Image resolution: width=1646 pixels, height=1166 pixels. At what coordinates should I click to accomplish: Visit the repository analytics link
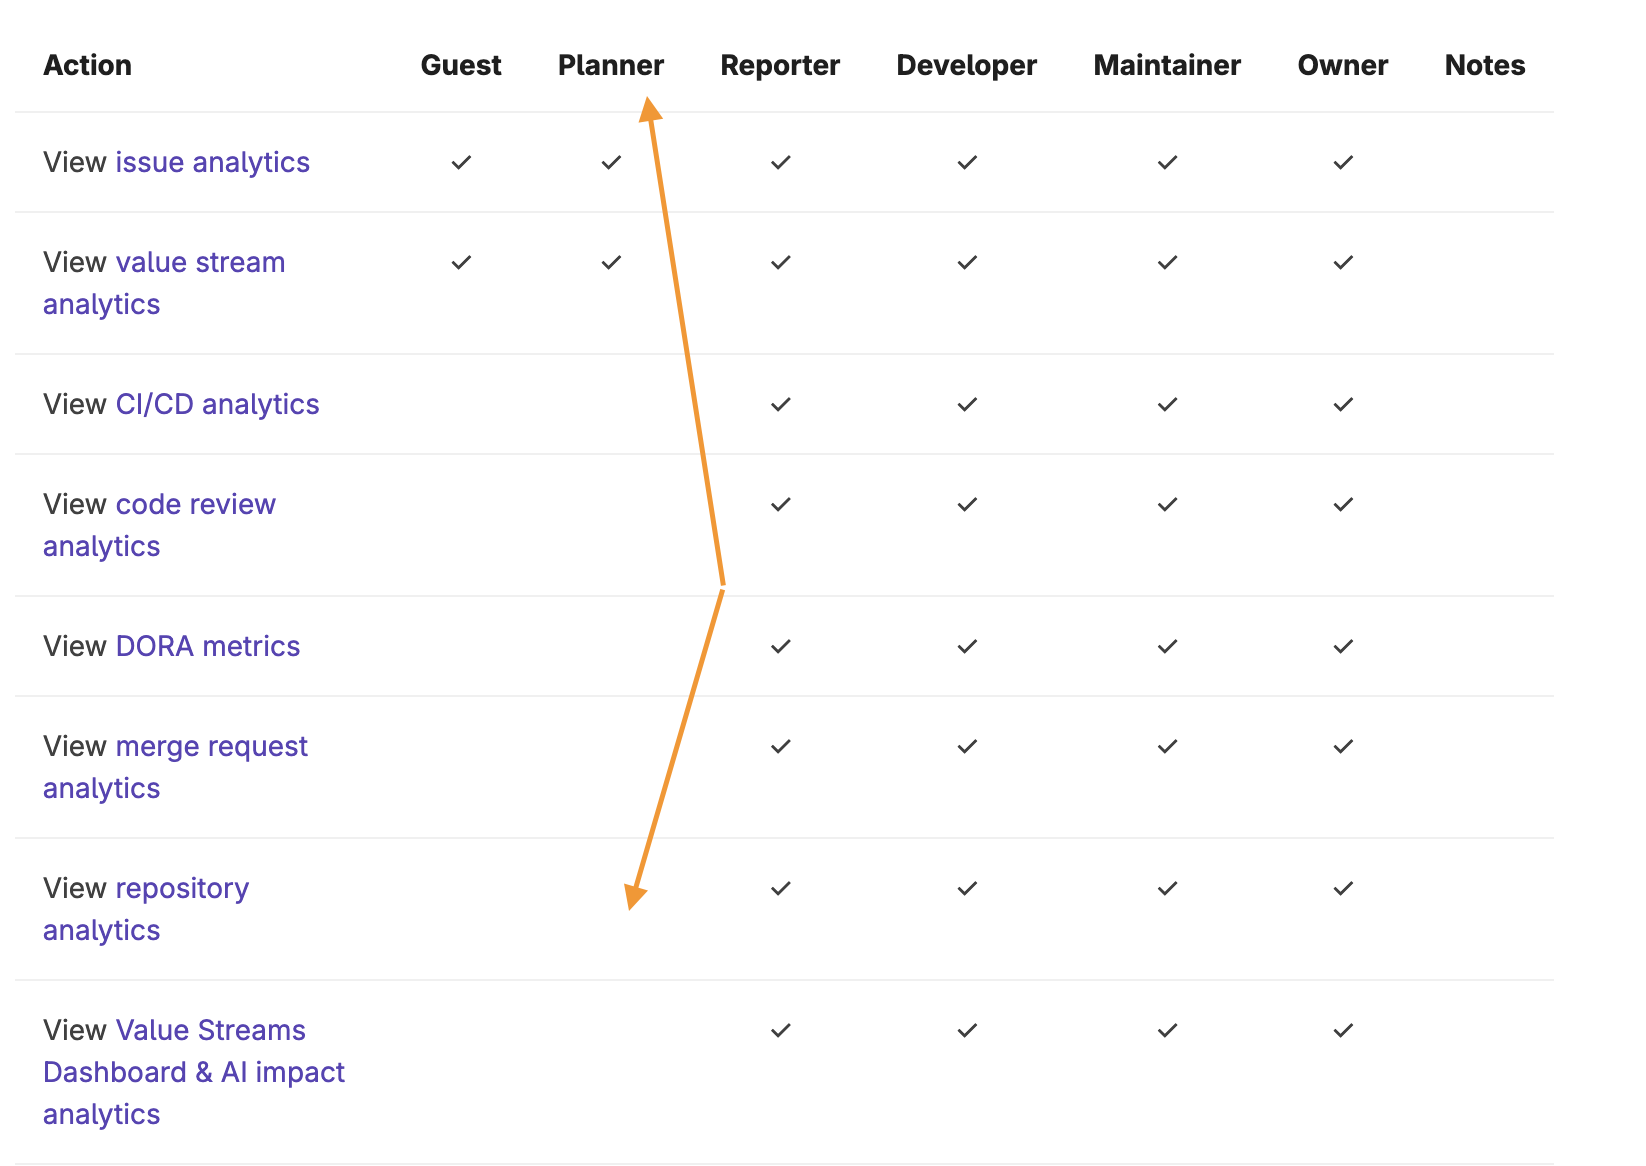(182, 888)
